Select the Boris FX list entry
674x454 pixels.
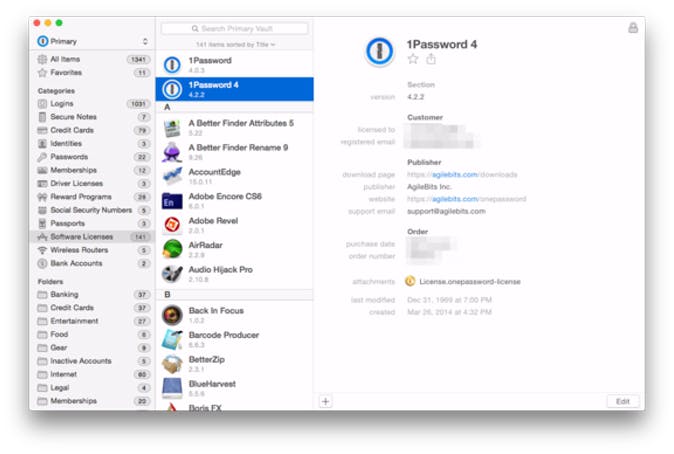click(234, 406)
